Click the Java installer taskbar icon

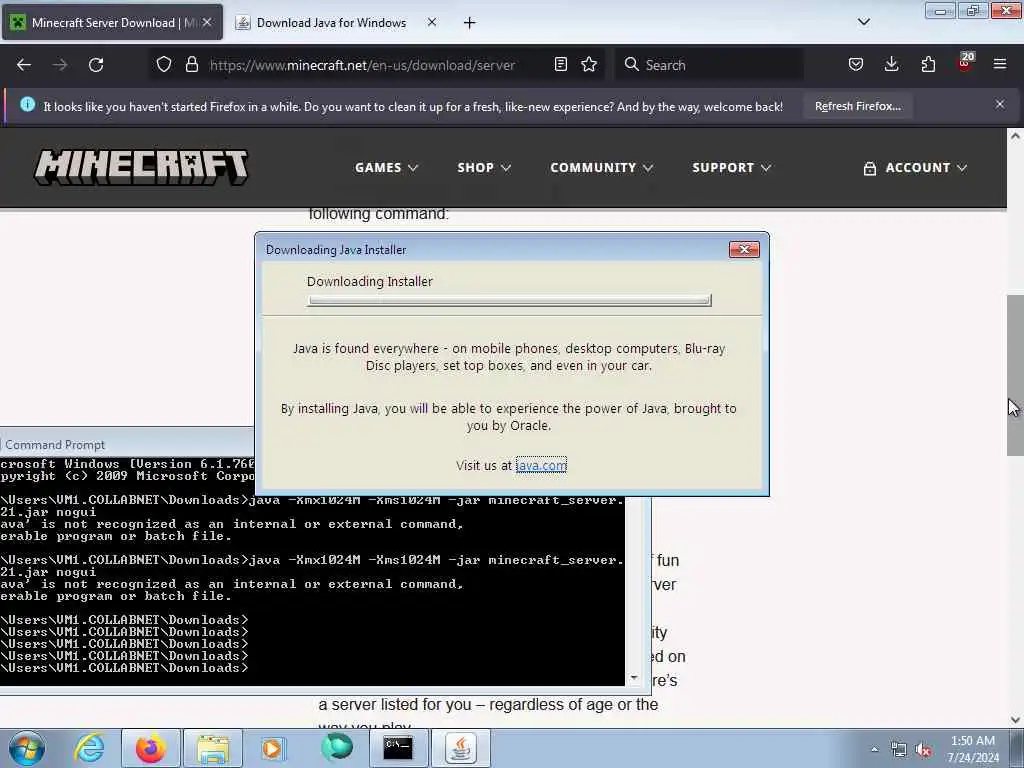pyautogui.click(x=461, y=748)
